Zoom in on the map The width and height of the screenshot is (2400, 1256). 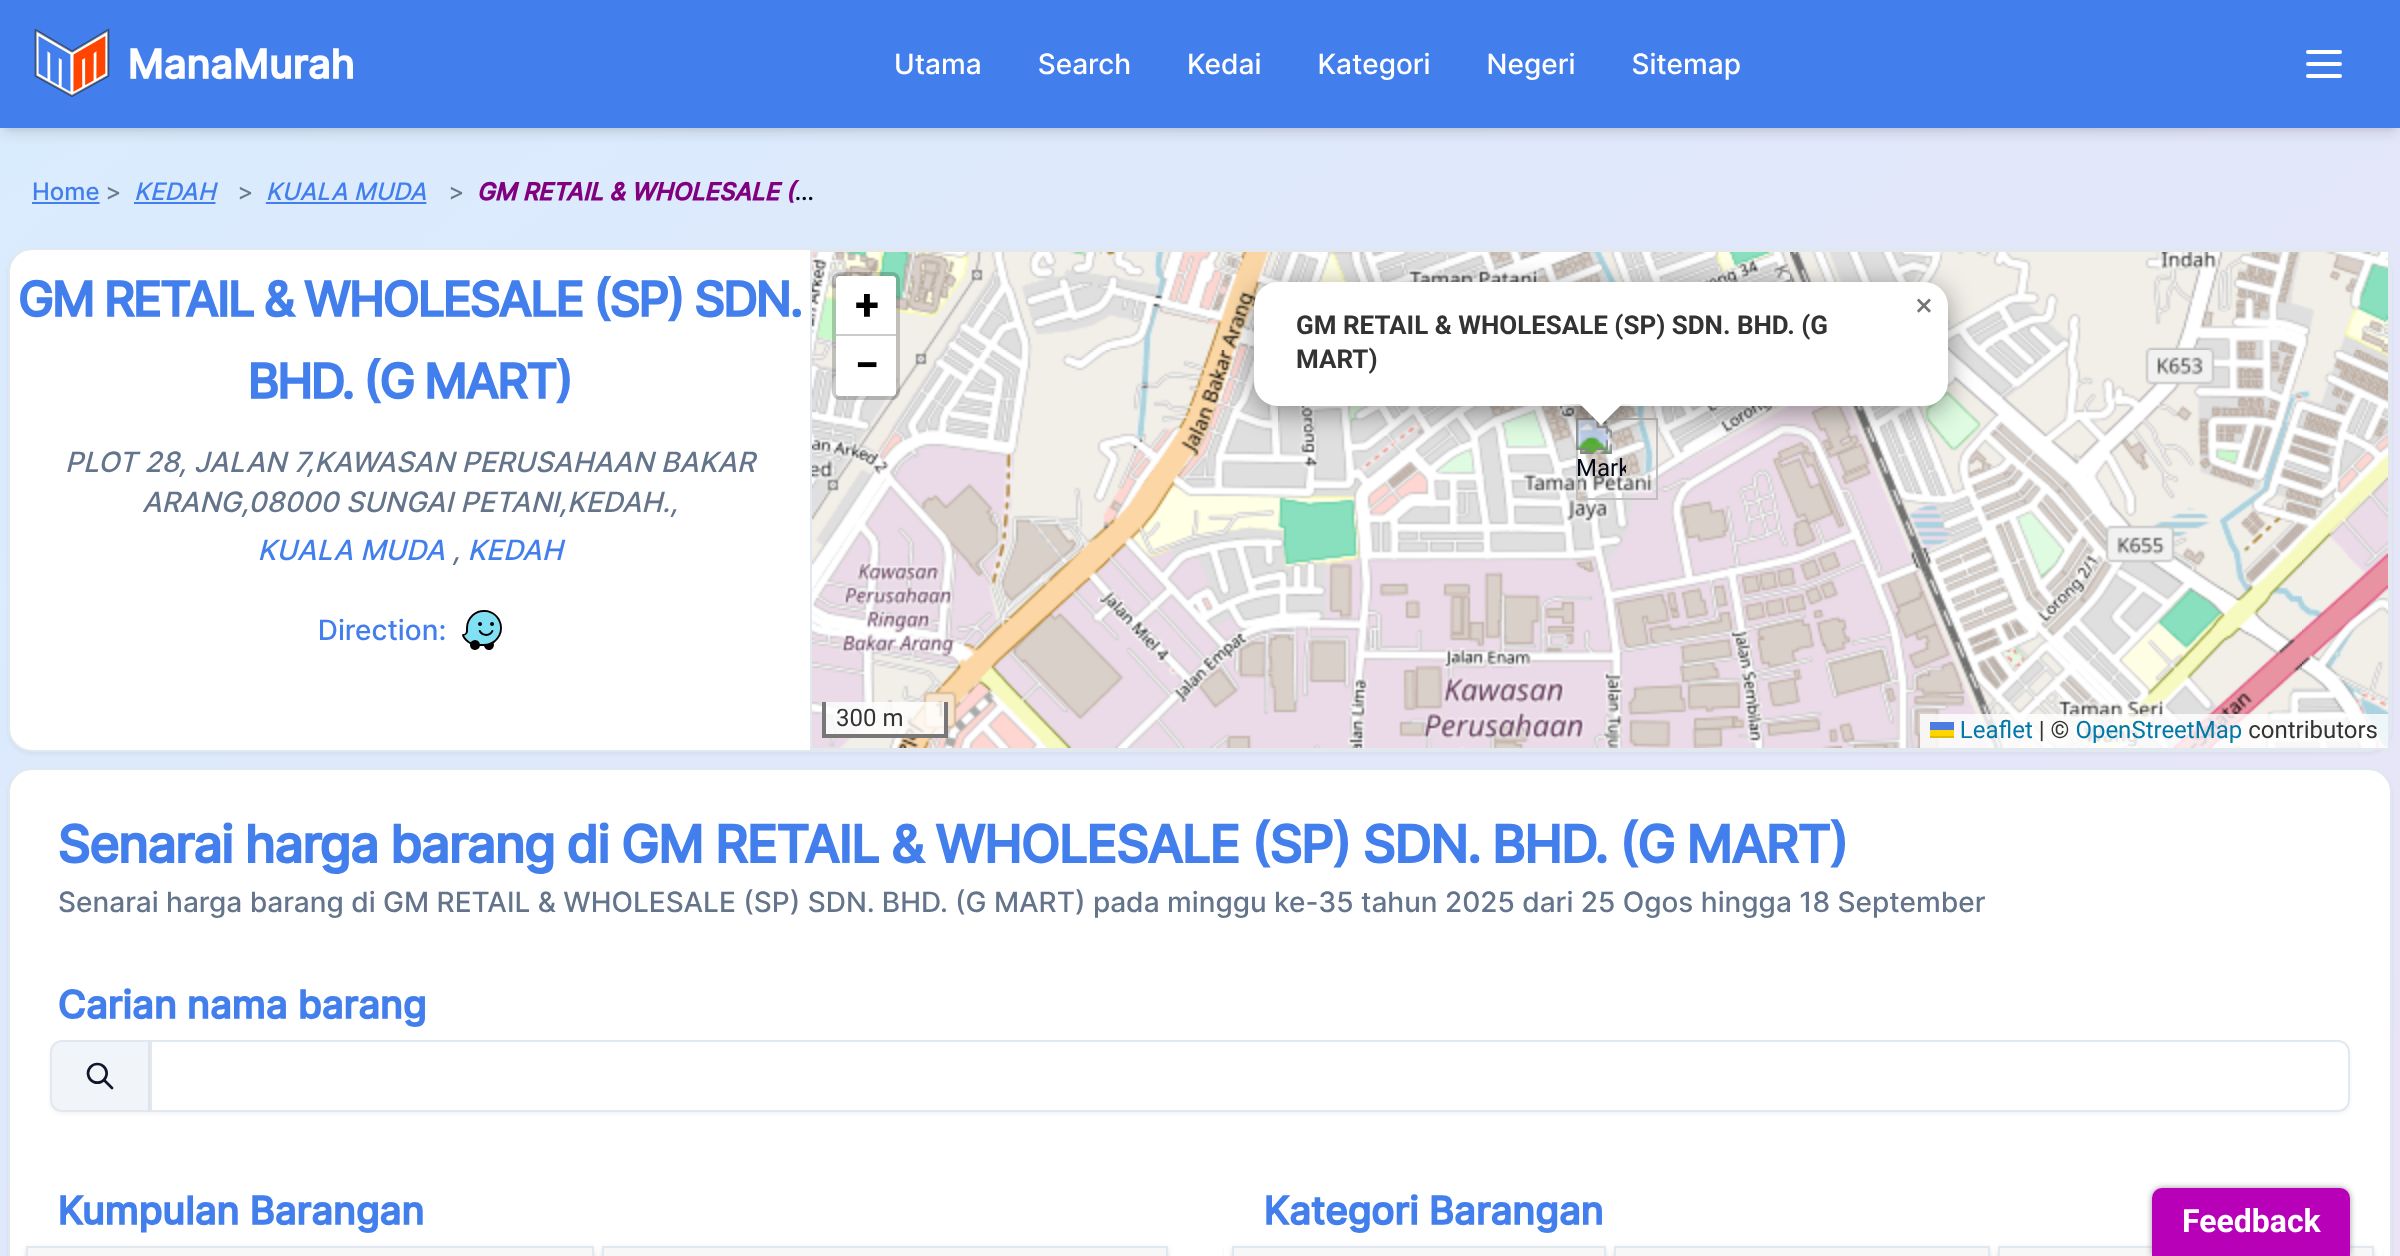[866, 305]
